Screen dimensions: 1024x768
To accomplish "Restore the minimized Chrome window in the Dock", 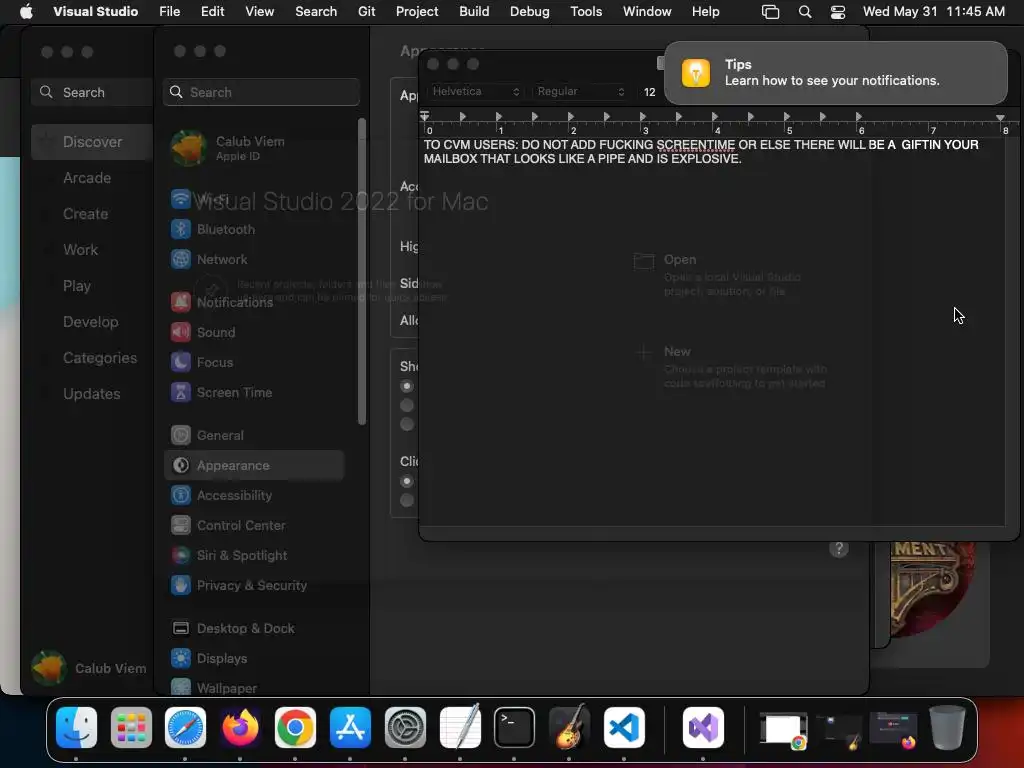I will click(783, 729).
